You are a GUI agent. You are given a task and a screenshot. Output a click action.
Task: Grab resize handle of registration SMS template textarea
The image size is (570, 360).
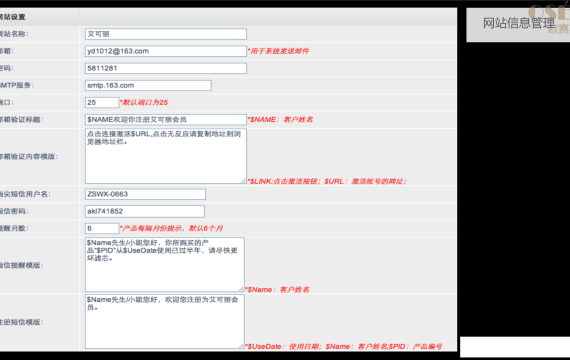pyautogui.click(x=242, y=346)
